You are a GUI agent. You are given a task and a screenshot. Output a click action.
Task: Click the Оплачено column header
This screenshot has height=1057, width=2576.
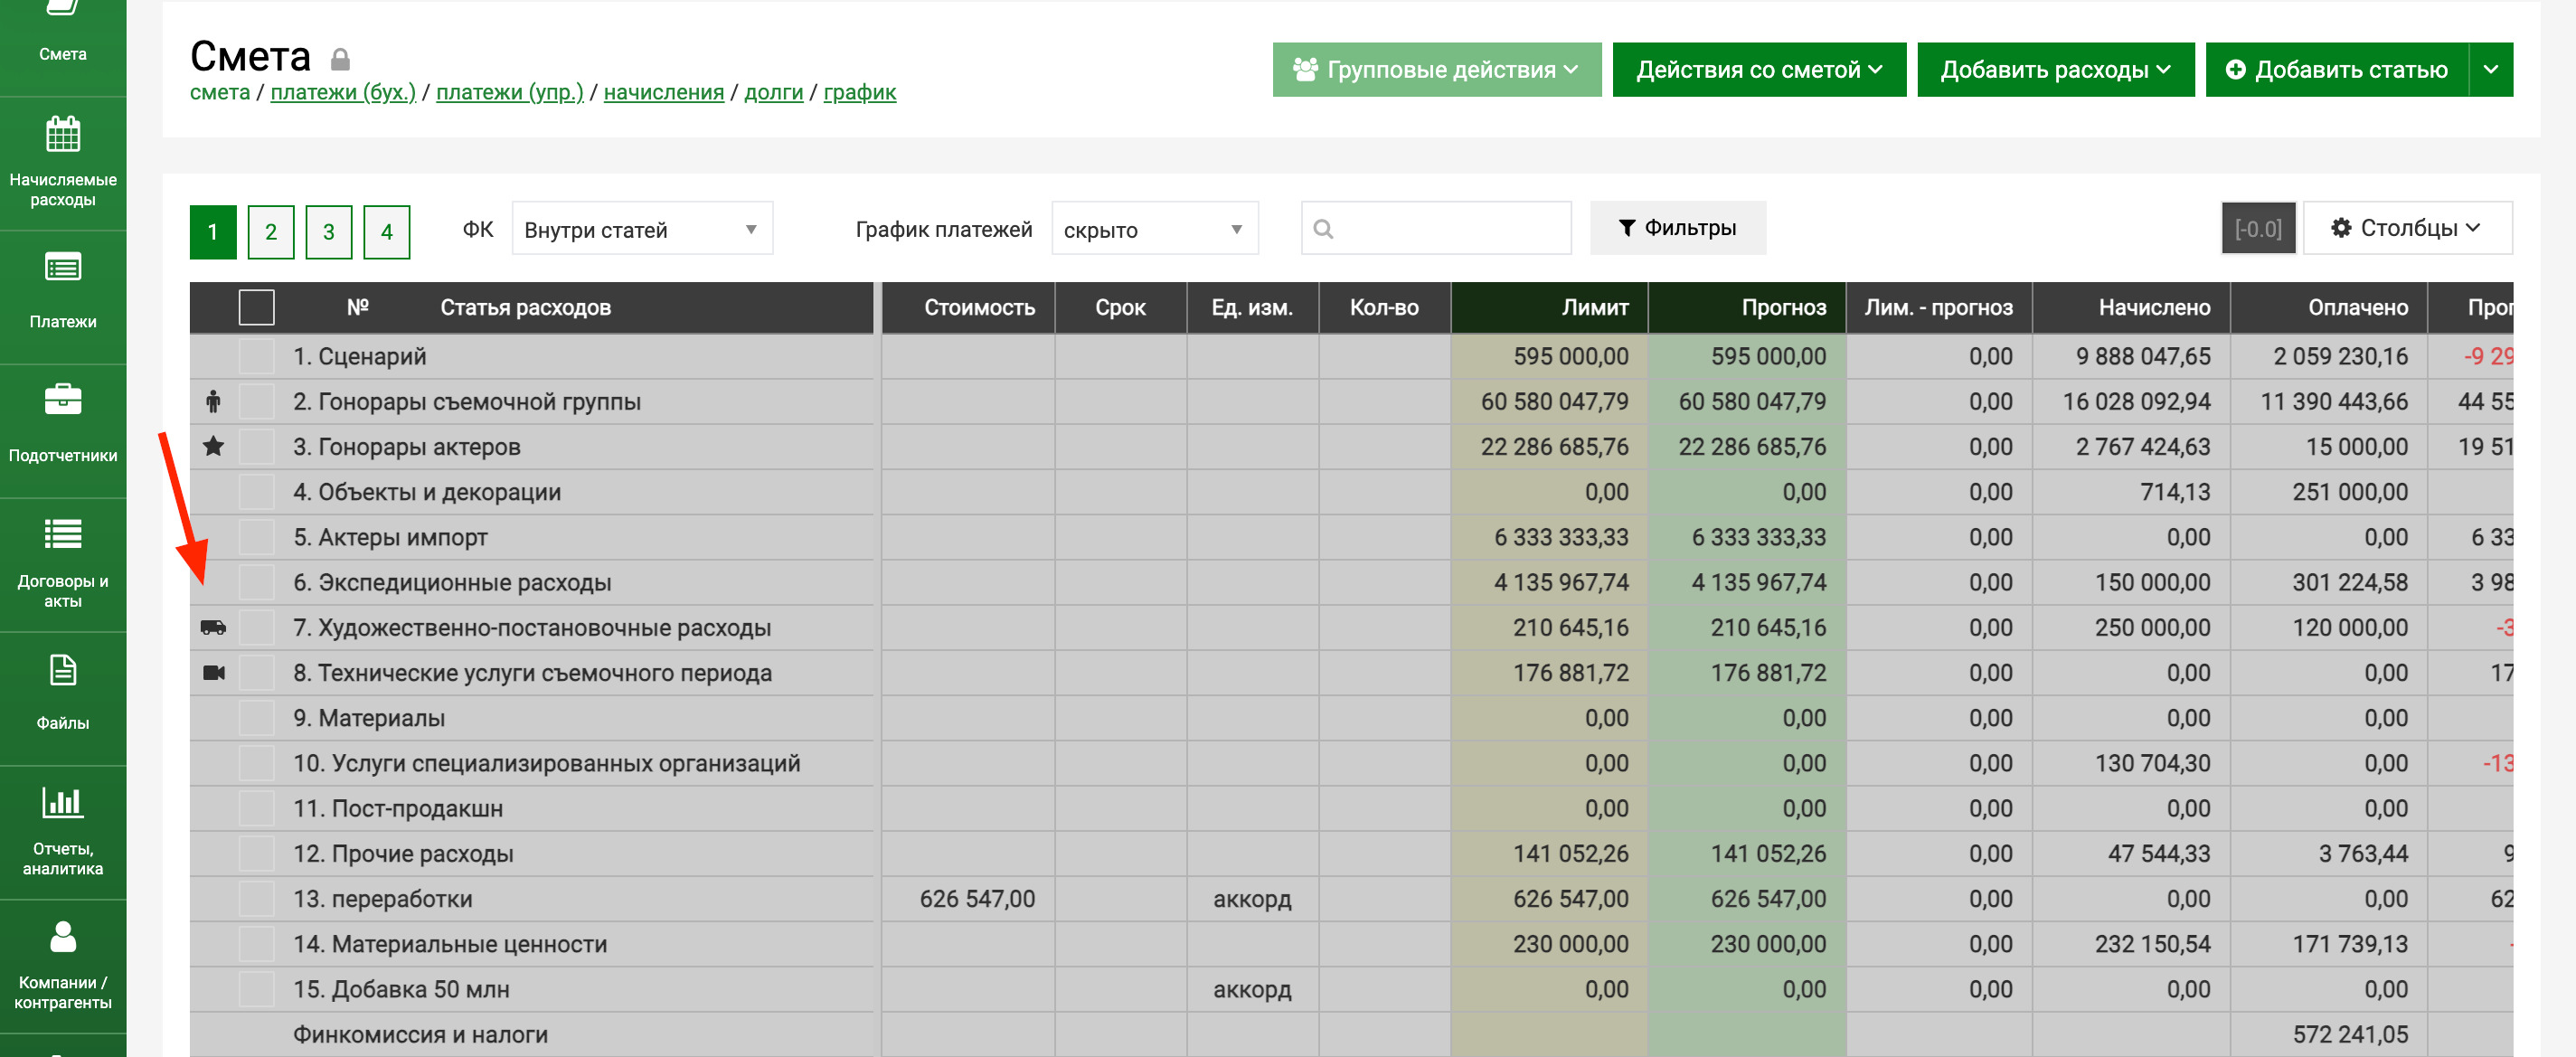(x=2329, y=307)
